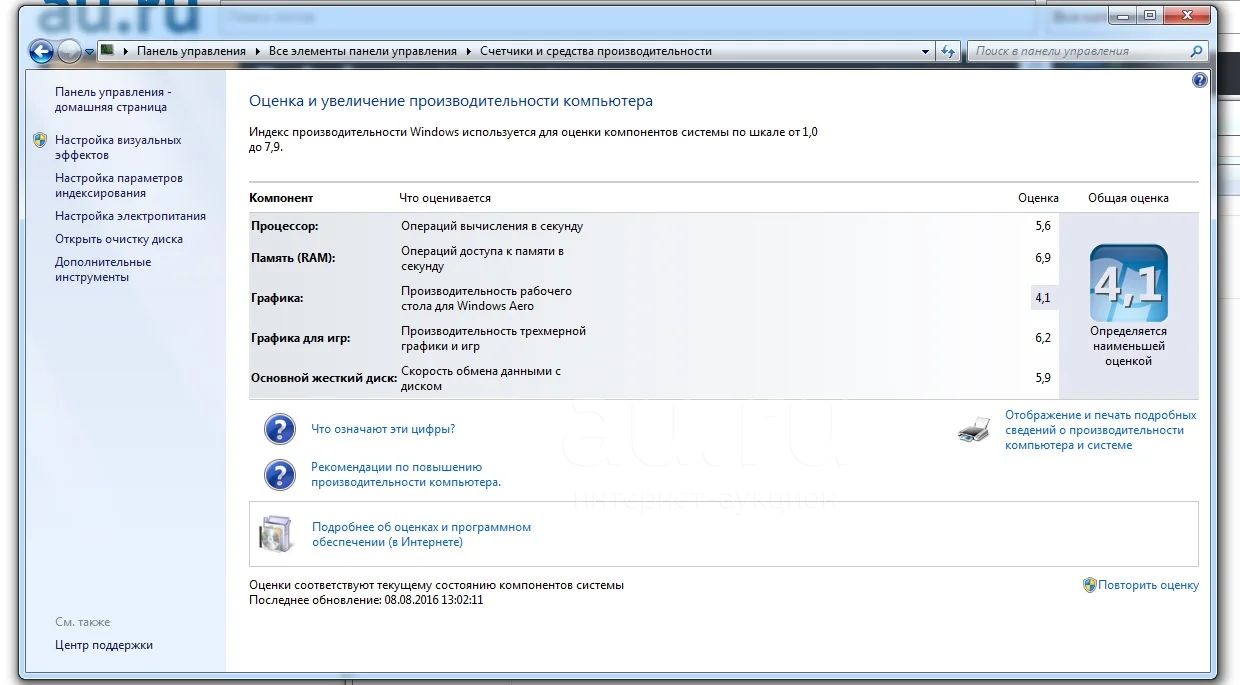
Task: Open 'Панель управления - домашняя страница' link
Action: coord(113,99)
